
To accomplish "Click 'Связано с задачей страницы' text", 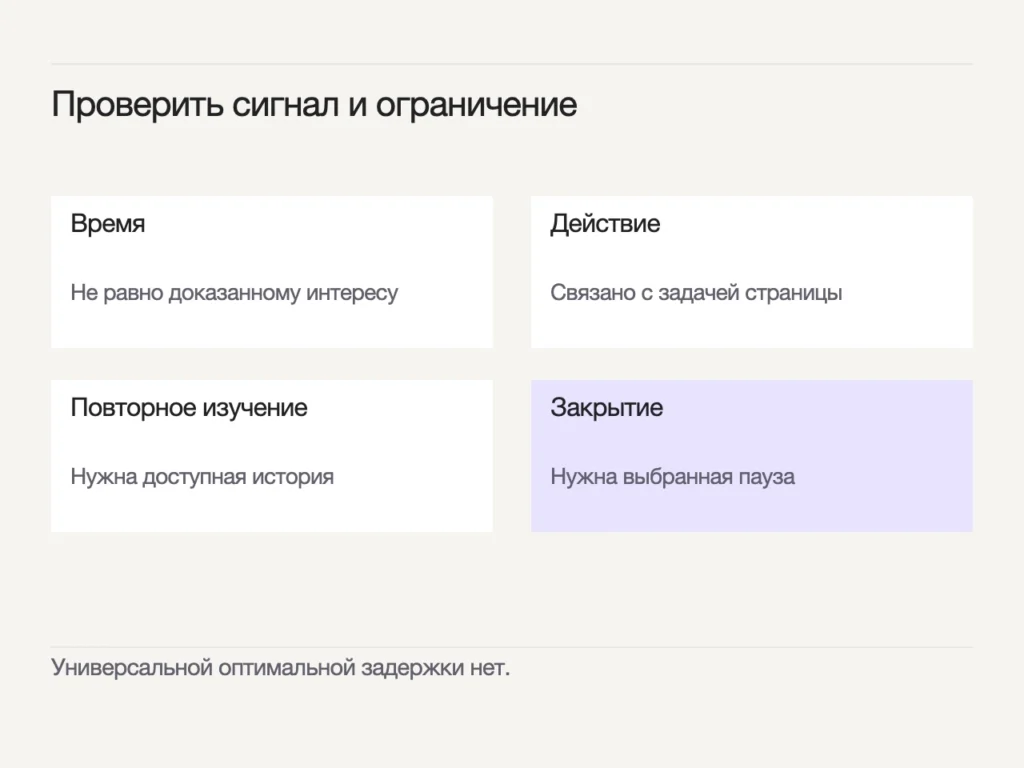I will click(x=696, y=293).
